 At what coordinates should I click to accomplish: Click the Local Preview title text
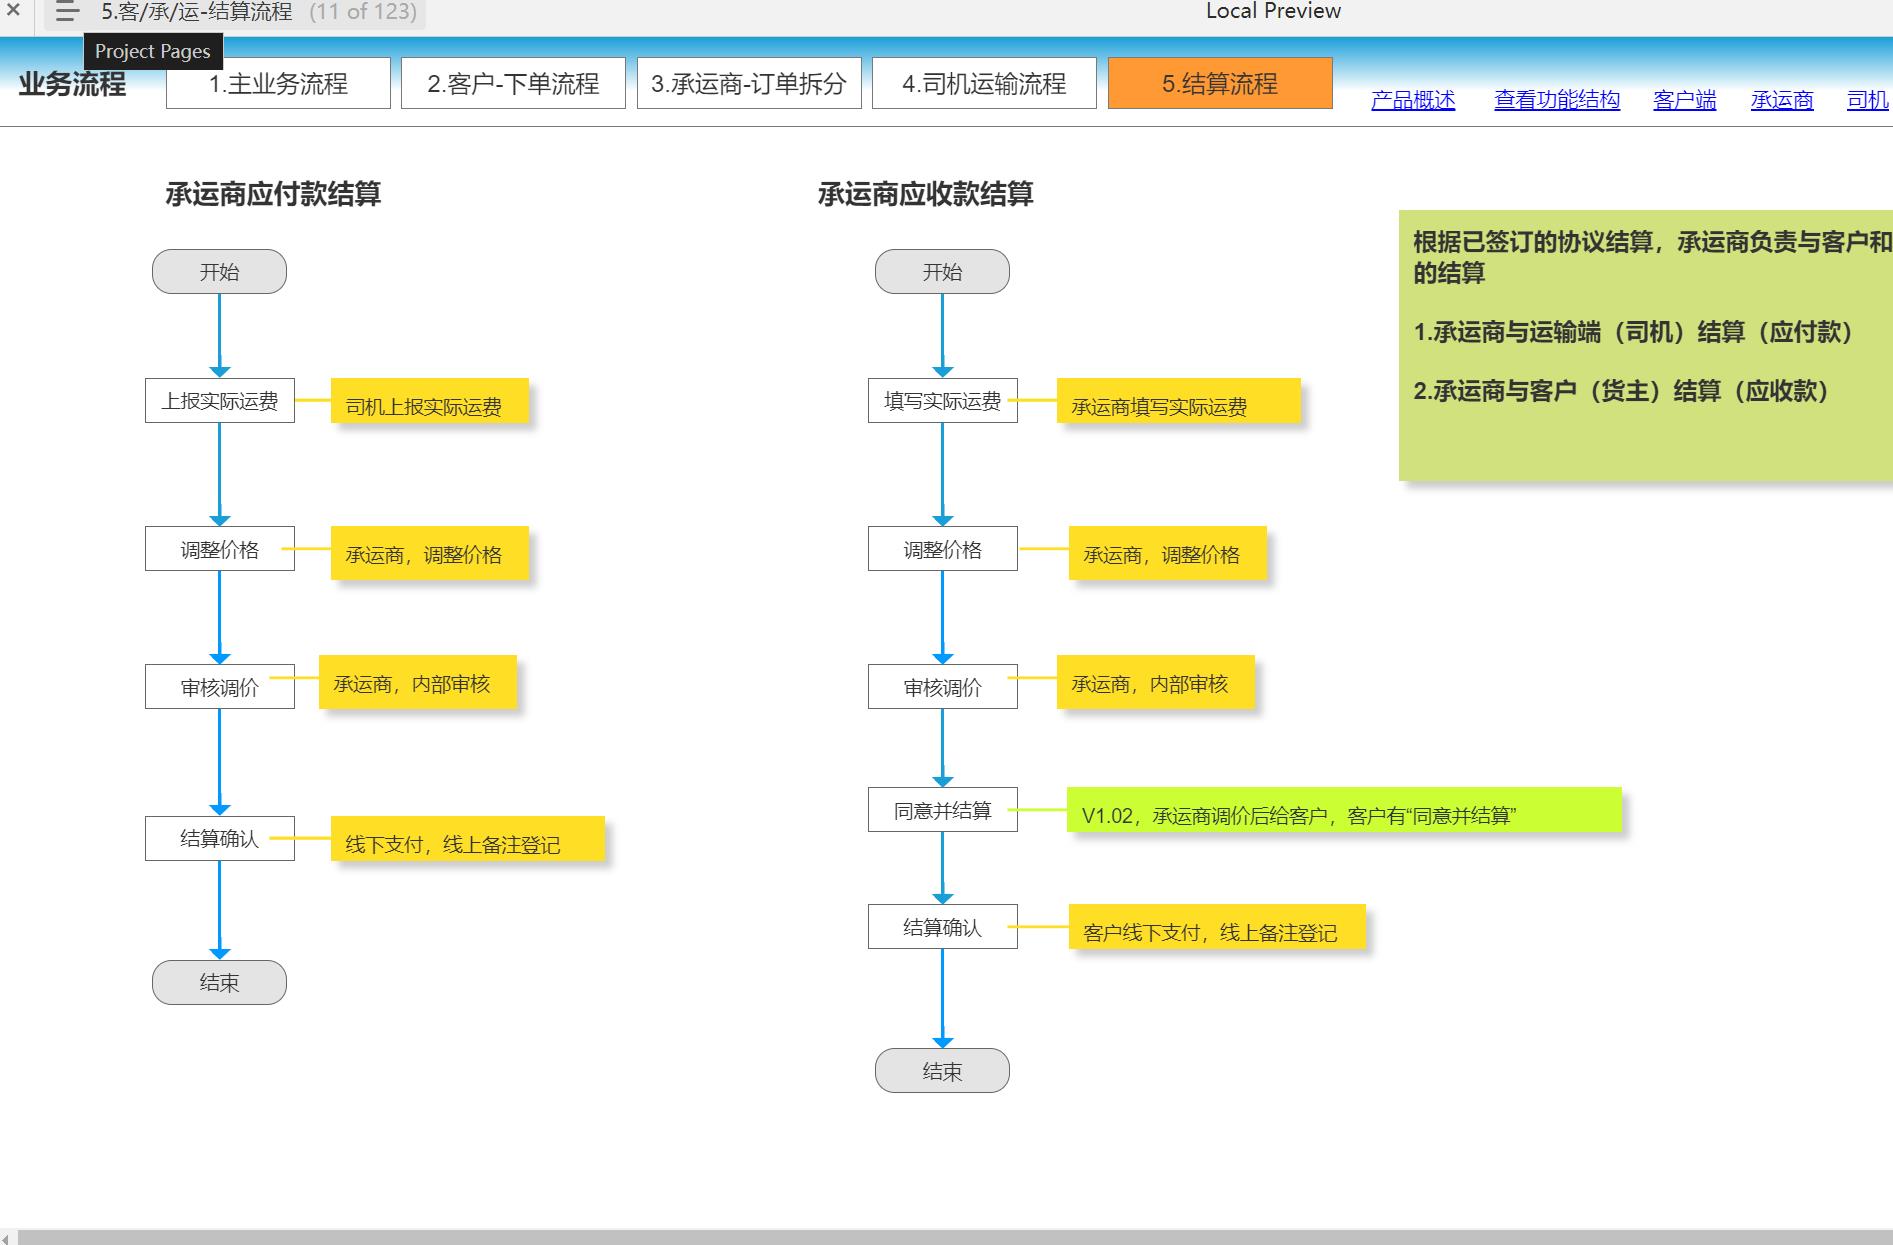click(1273, 11)
